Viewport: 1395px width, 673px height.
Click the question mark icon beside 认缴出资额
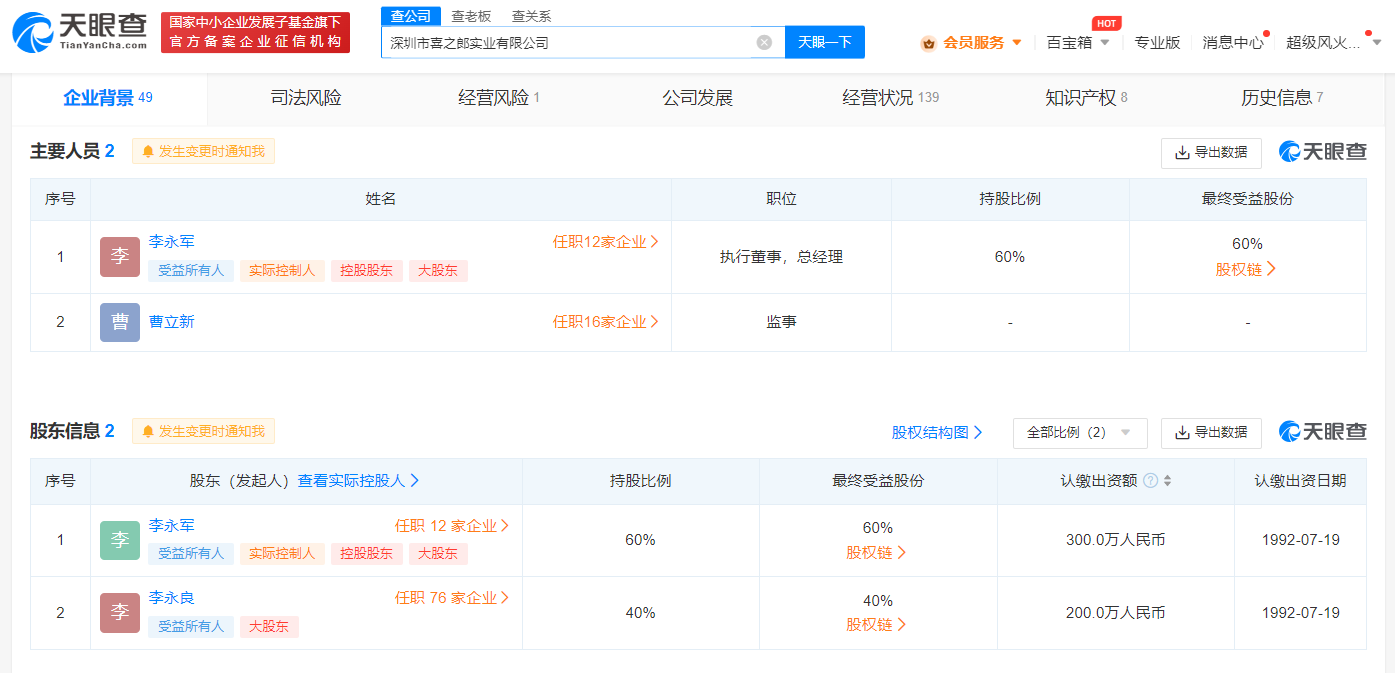point(1150,481)
